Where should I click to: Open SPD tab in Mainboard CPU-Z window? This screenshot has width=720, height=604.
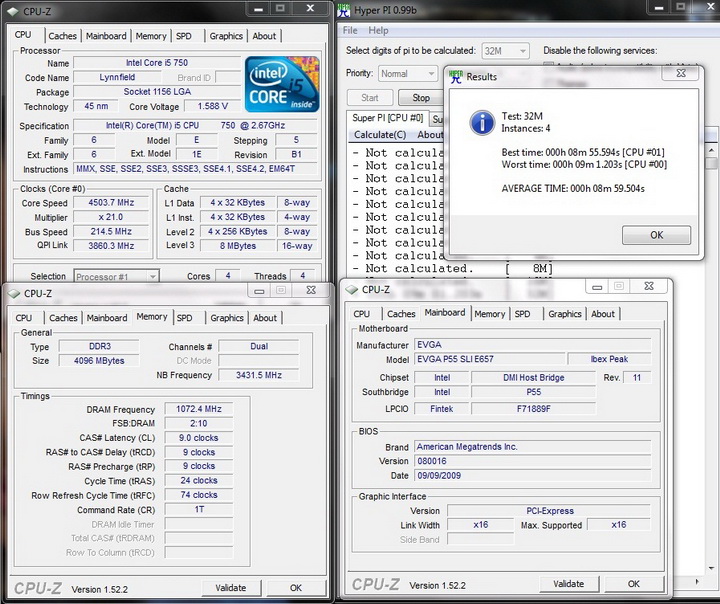[522, 314]
